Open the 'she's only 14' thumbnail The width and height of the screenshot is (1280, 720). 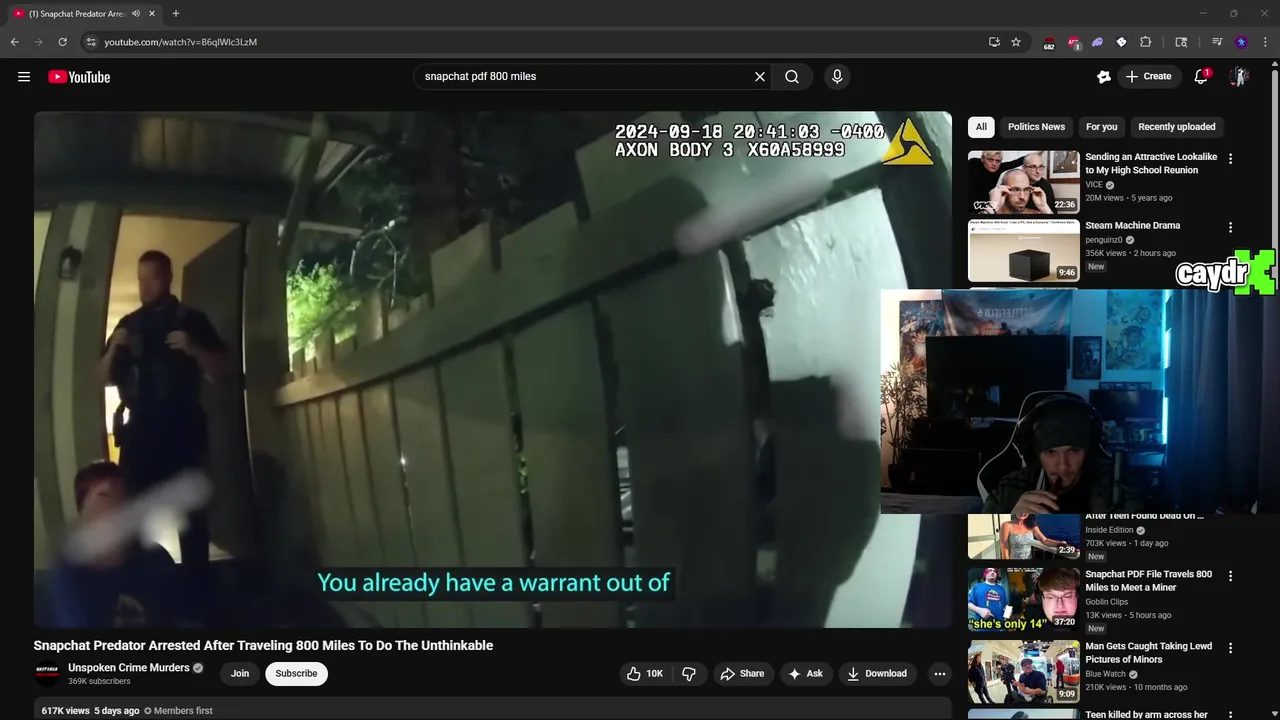pyautogui.click(x=1024, y=600)
